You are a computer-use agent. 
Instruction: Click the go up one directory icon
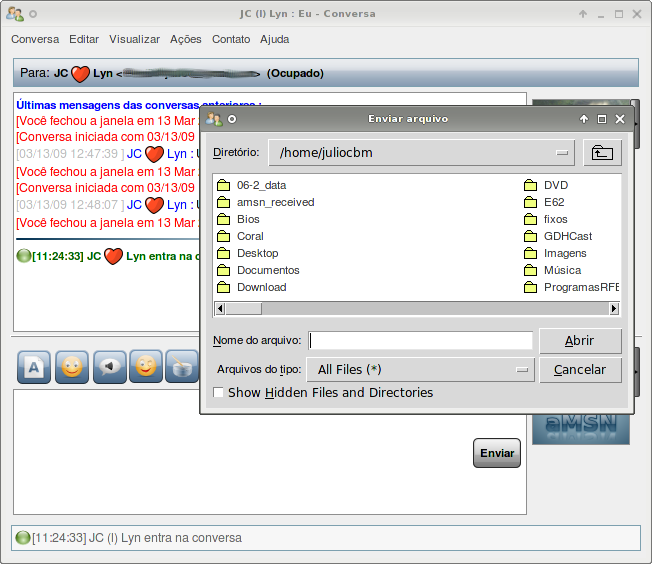602,153
